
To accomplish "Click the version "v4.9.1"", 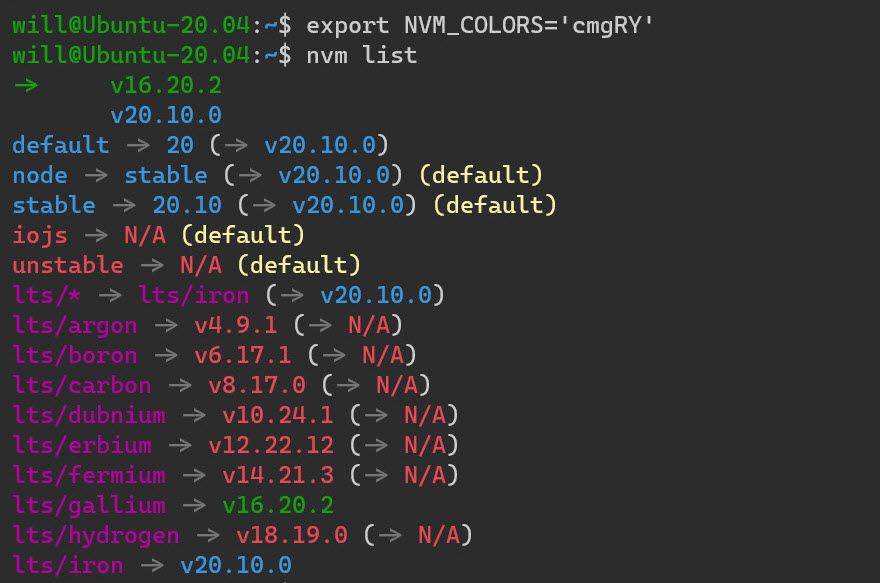I will coord(236,325).
